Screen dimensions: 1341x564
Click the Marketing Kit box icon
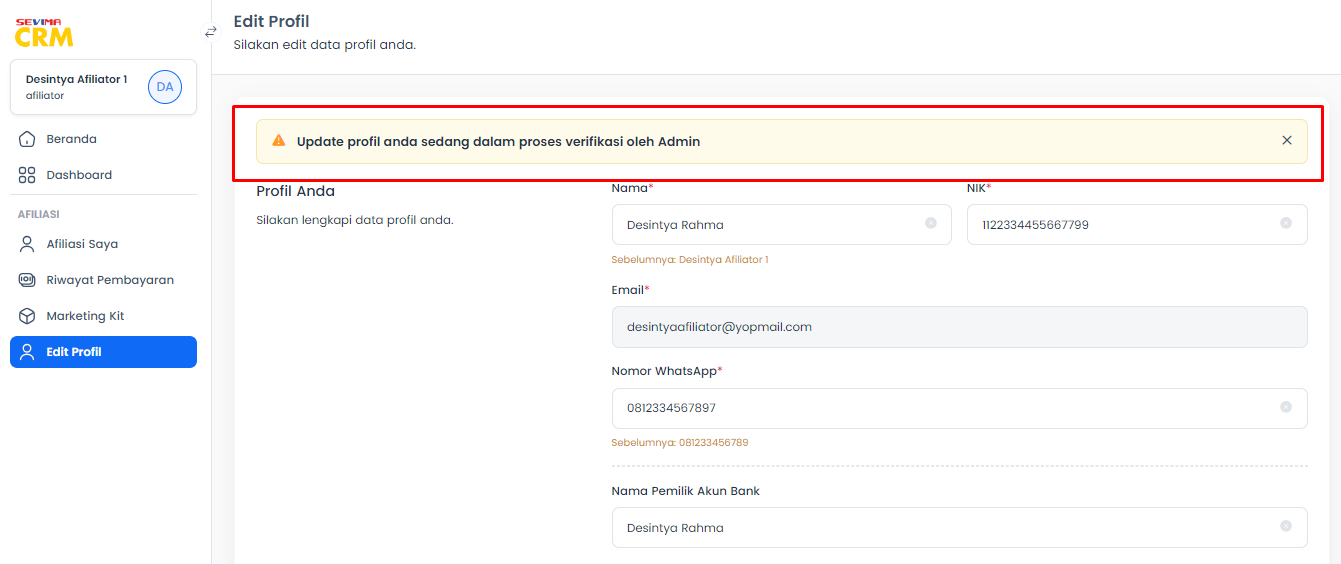click(x=27, y=316)
